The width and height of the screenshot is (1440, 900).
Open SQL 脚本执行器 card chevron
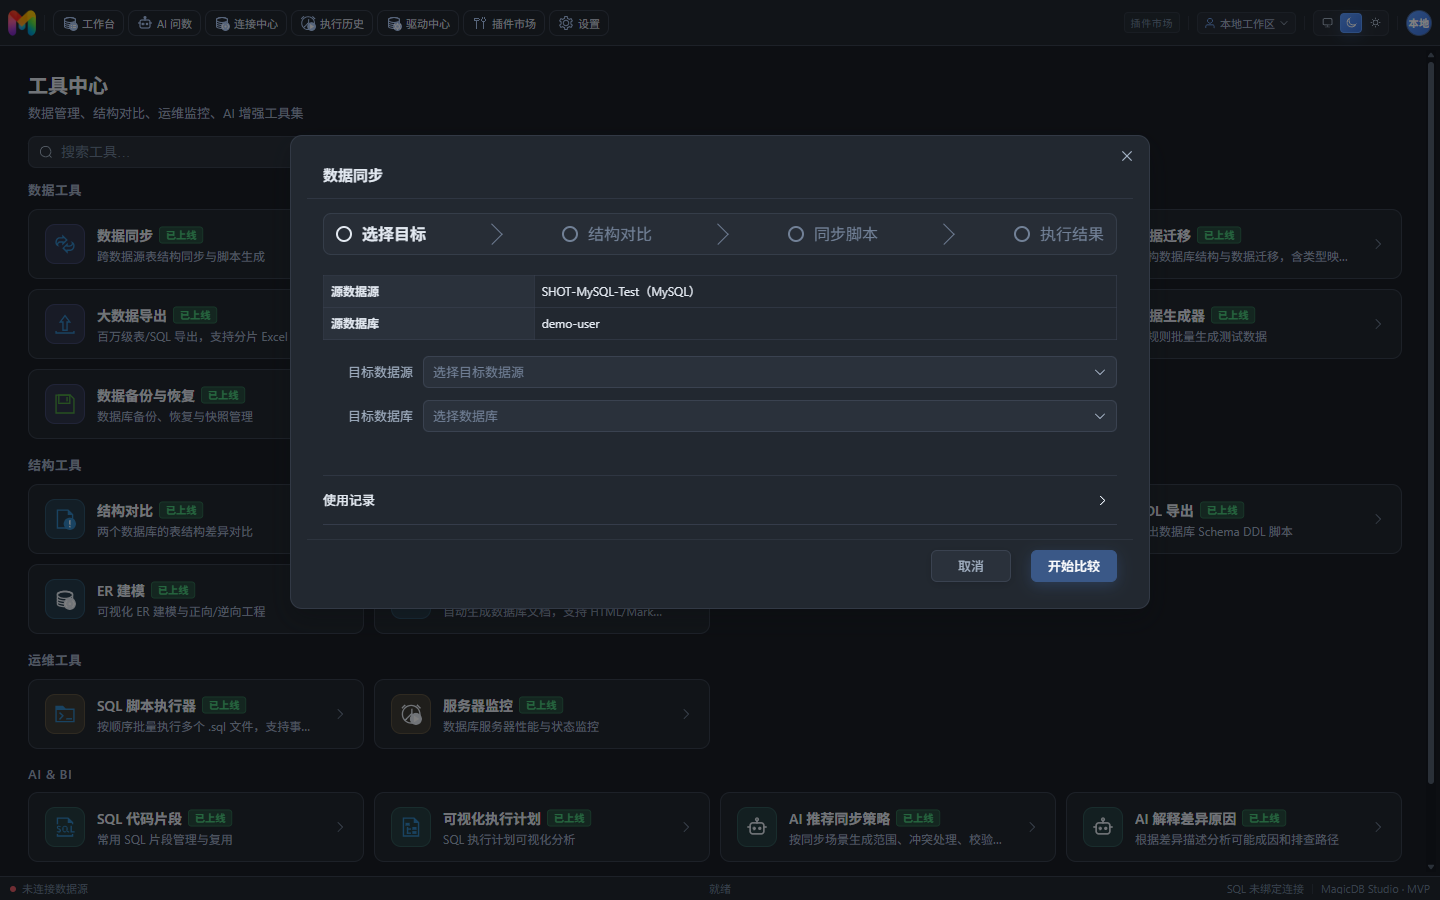click(x=340, y=714)
